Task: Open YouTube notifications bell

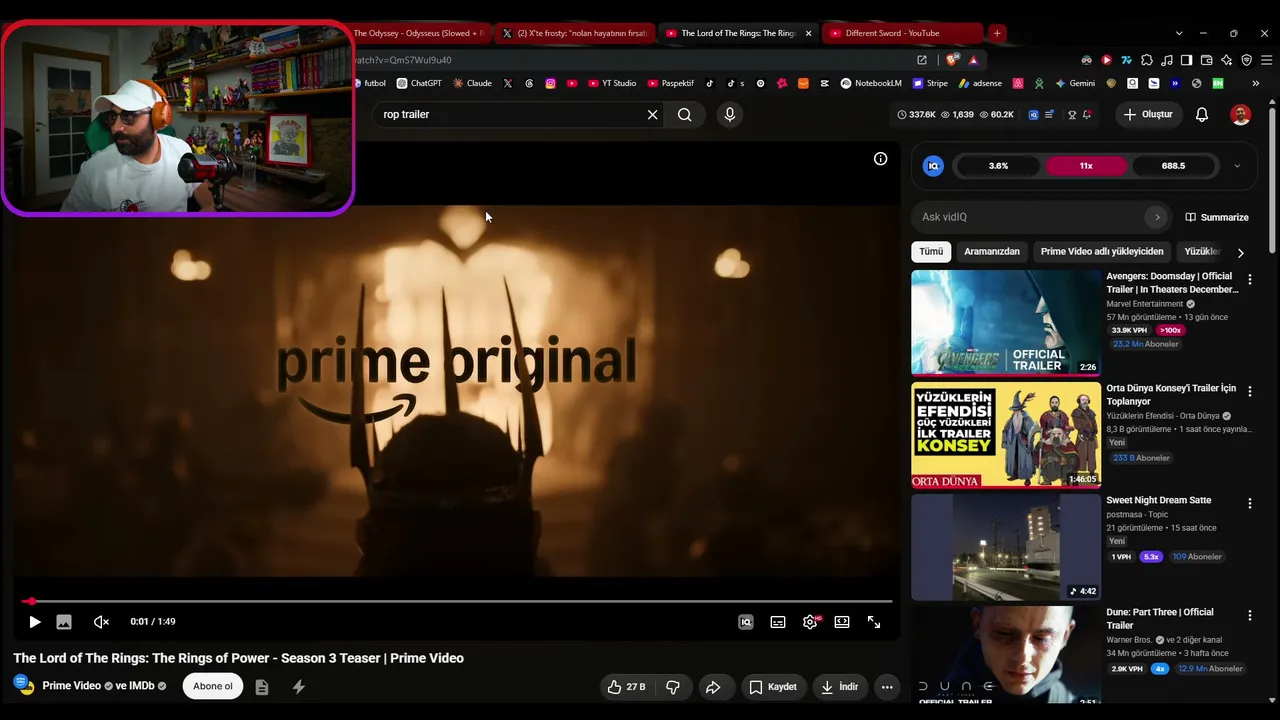Action: 1202,115
